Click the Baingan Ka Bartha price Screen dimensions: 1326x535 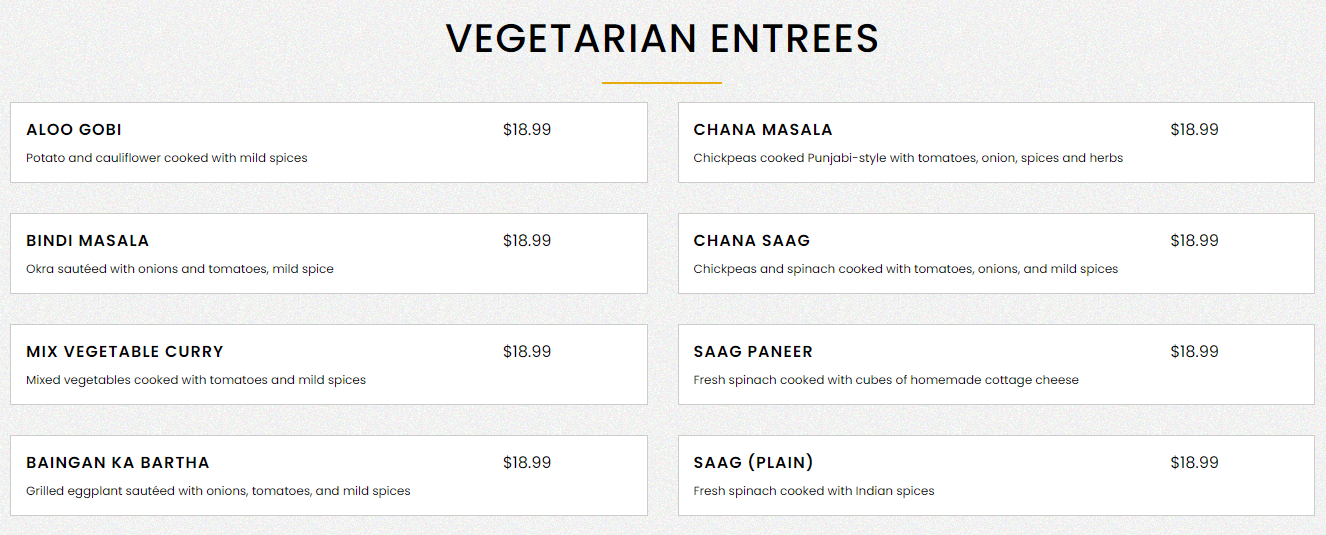click(x=527, y=463)
